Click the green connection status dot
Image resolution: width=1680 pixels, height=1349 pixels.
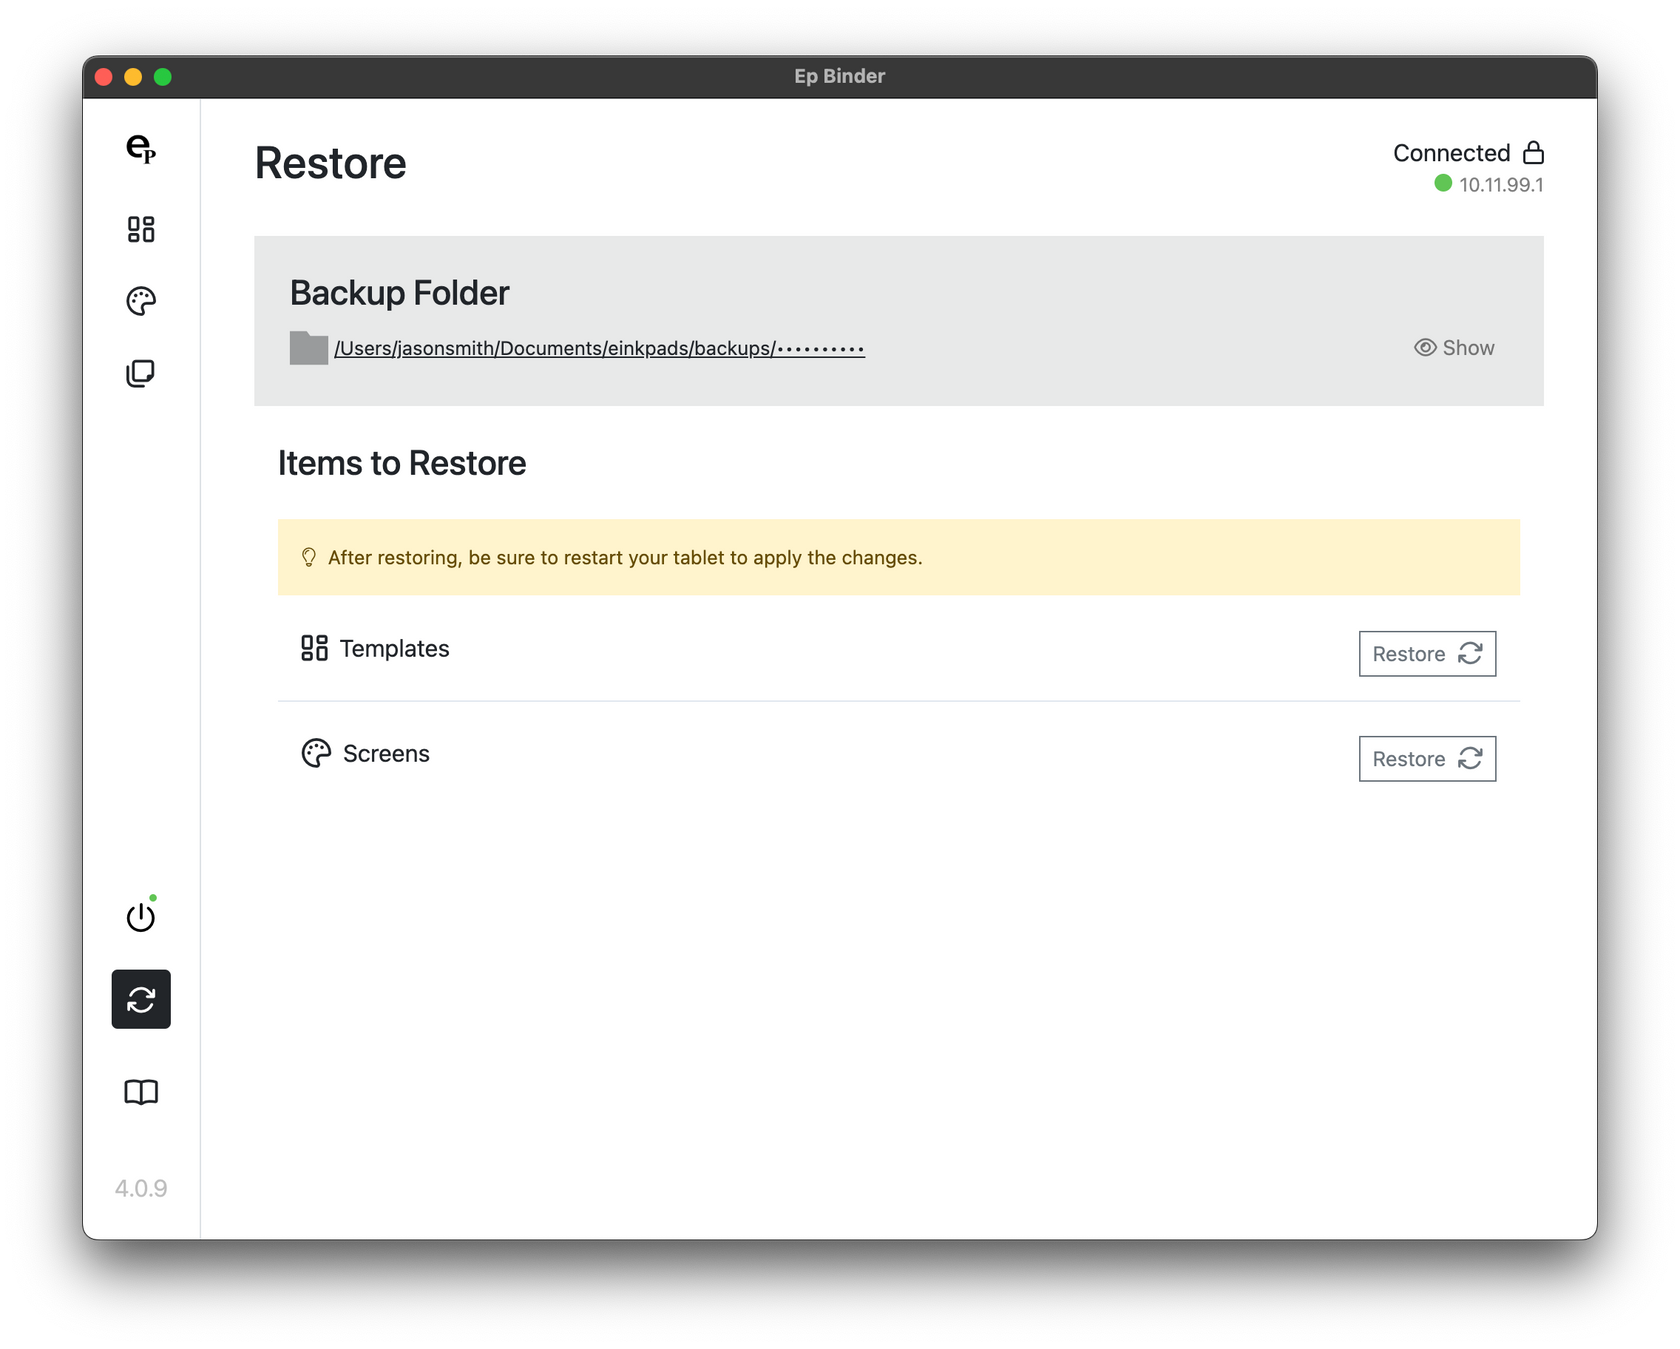1441,184
